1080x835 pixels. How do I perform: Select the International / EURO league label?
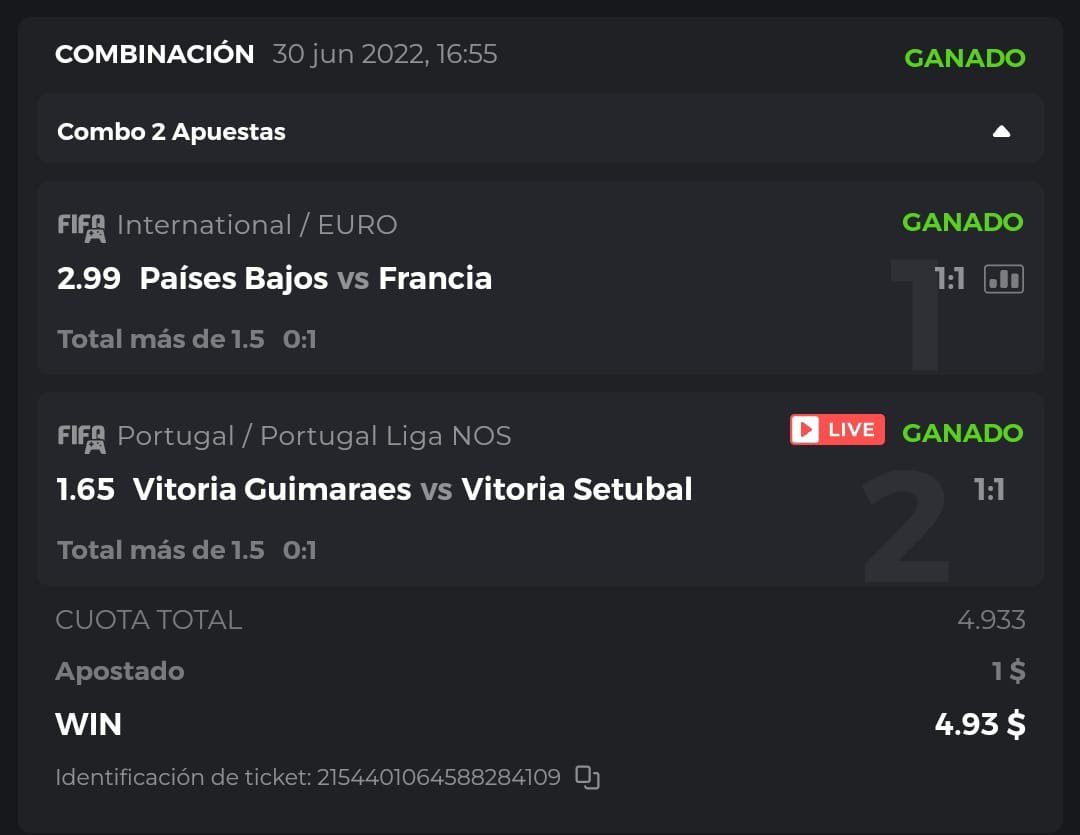pos(257,225)
